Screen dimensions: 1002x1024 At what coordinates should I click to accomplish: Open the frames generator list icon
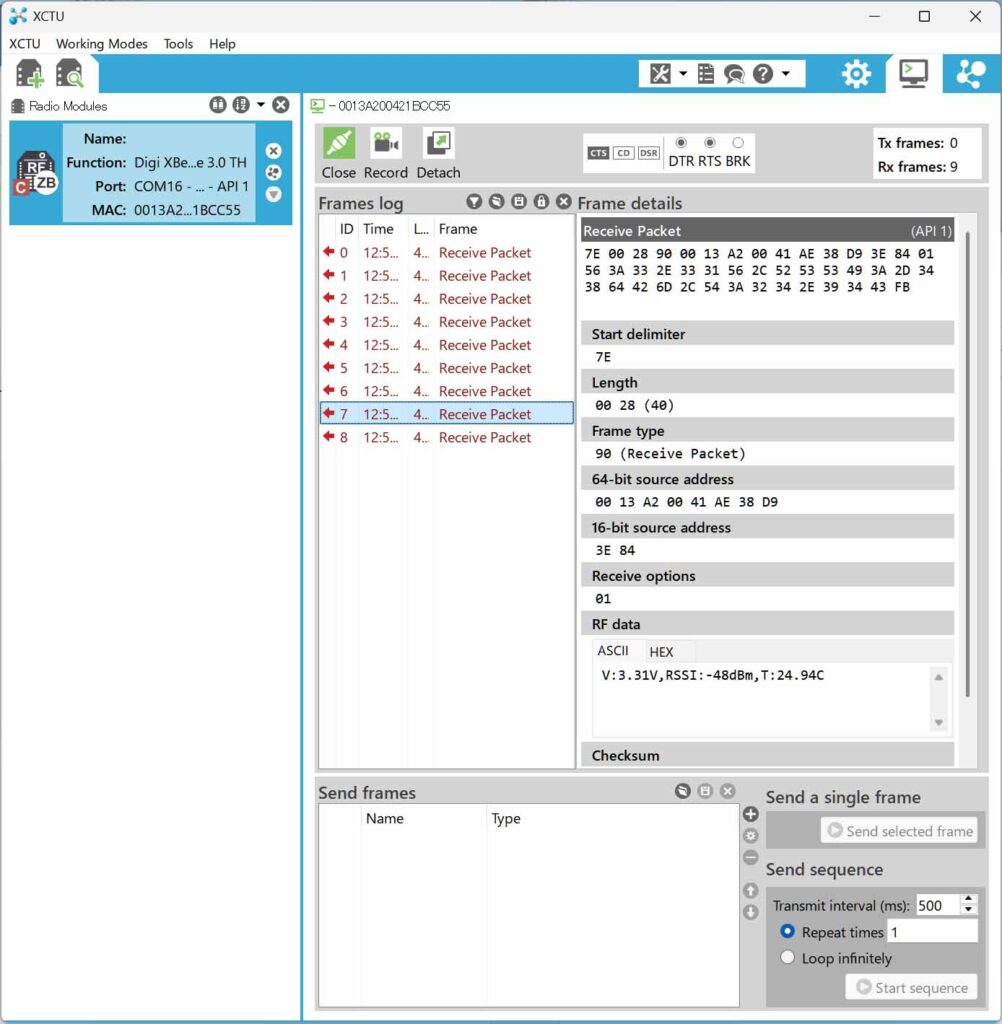click(705, 74)
